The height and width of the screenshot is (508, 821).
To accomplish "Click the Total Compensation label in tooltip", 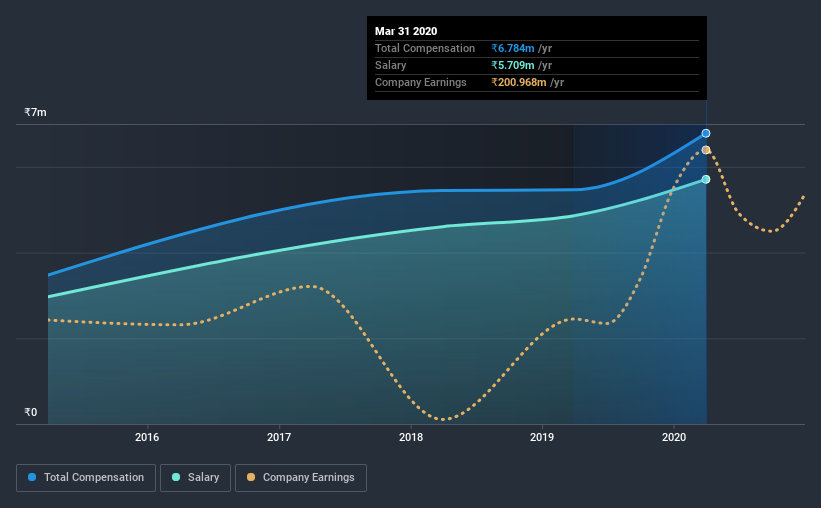I will click(425, 48).
